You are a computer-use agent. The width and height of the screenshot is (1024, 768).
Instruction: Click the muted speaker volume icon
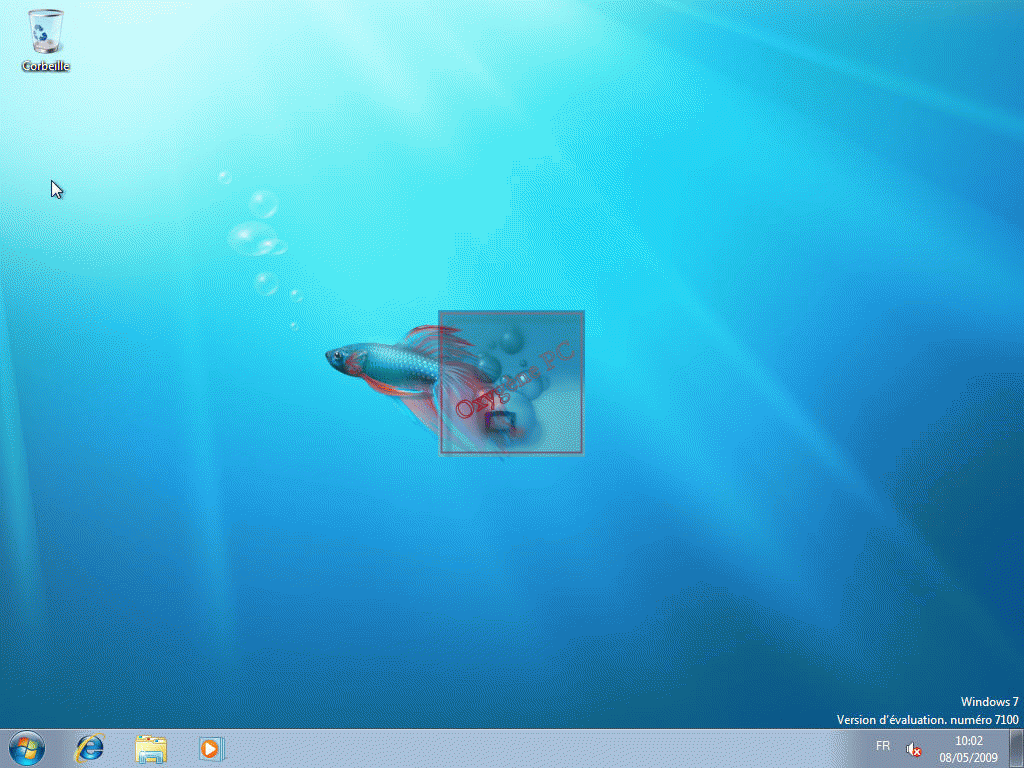coord(913,749)
